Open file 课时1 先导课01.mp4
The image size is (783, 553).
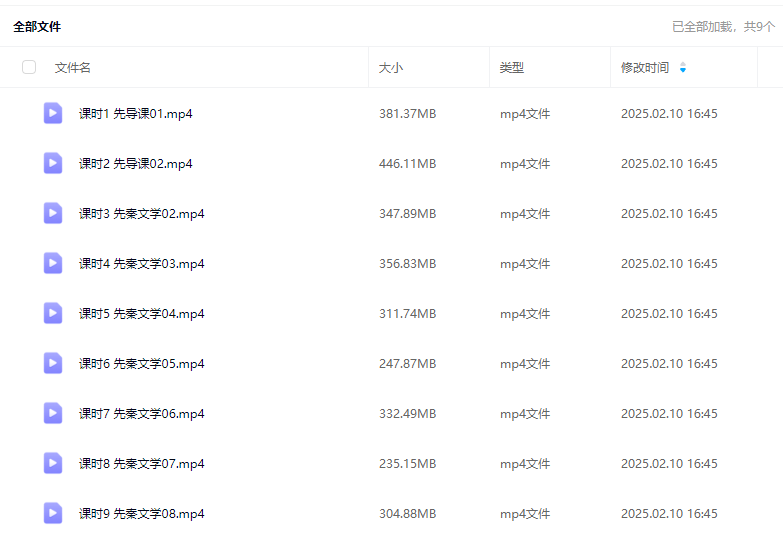[135, 114]
